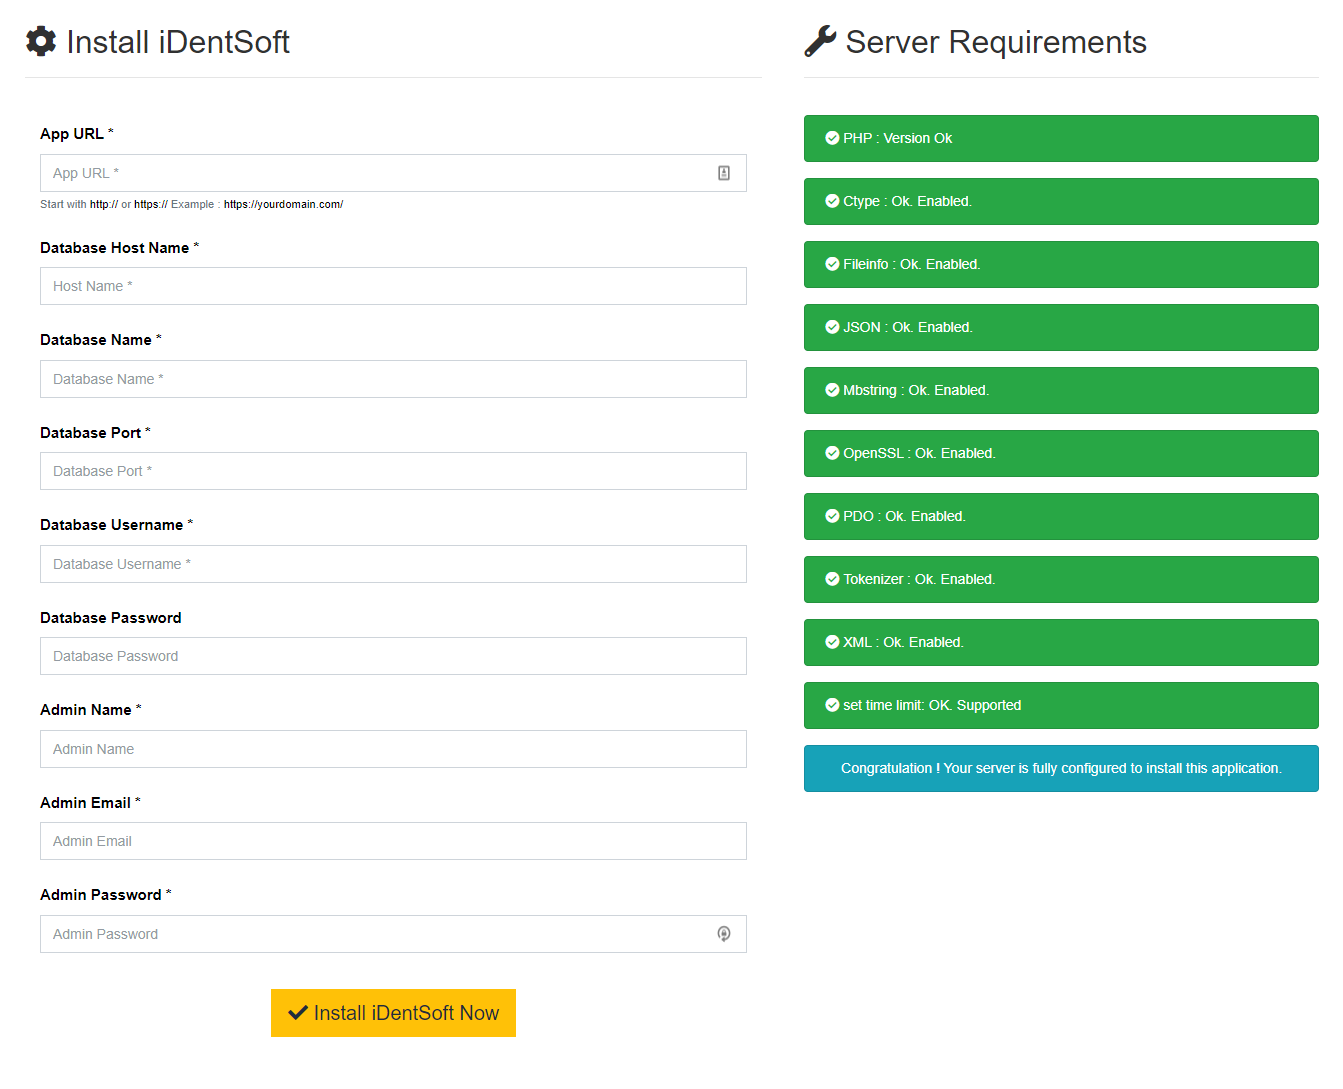Click the check icon beside XML status

pyautogui.click(x=832, y=642)
